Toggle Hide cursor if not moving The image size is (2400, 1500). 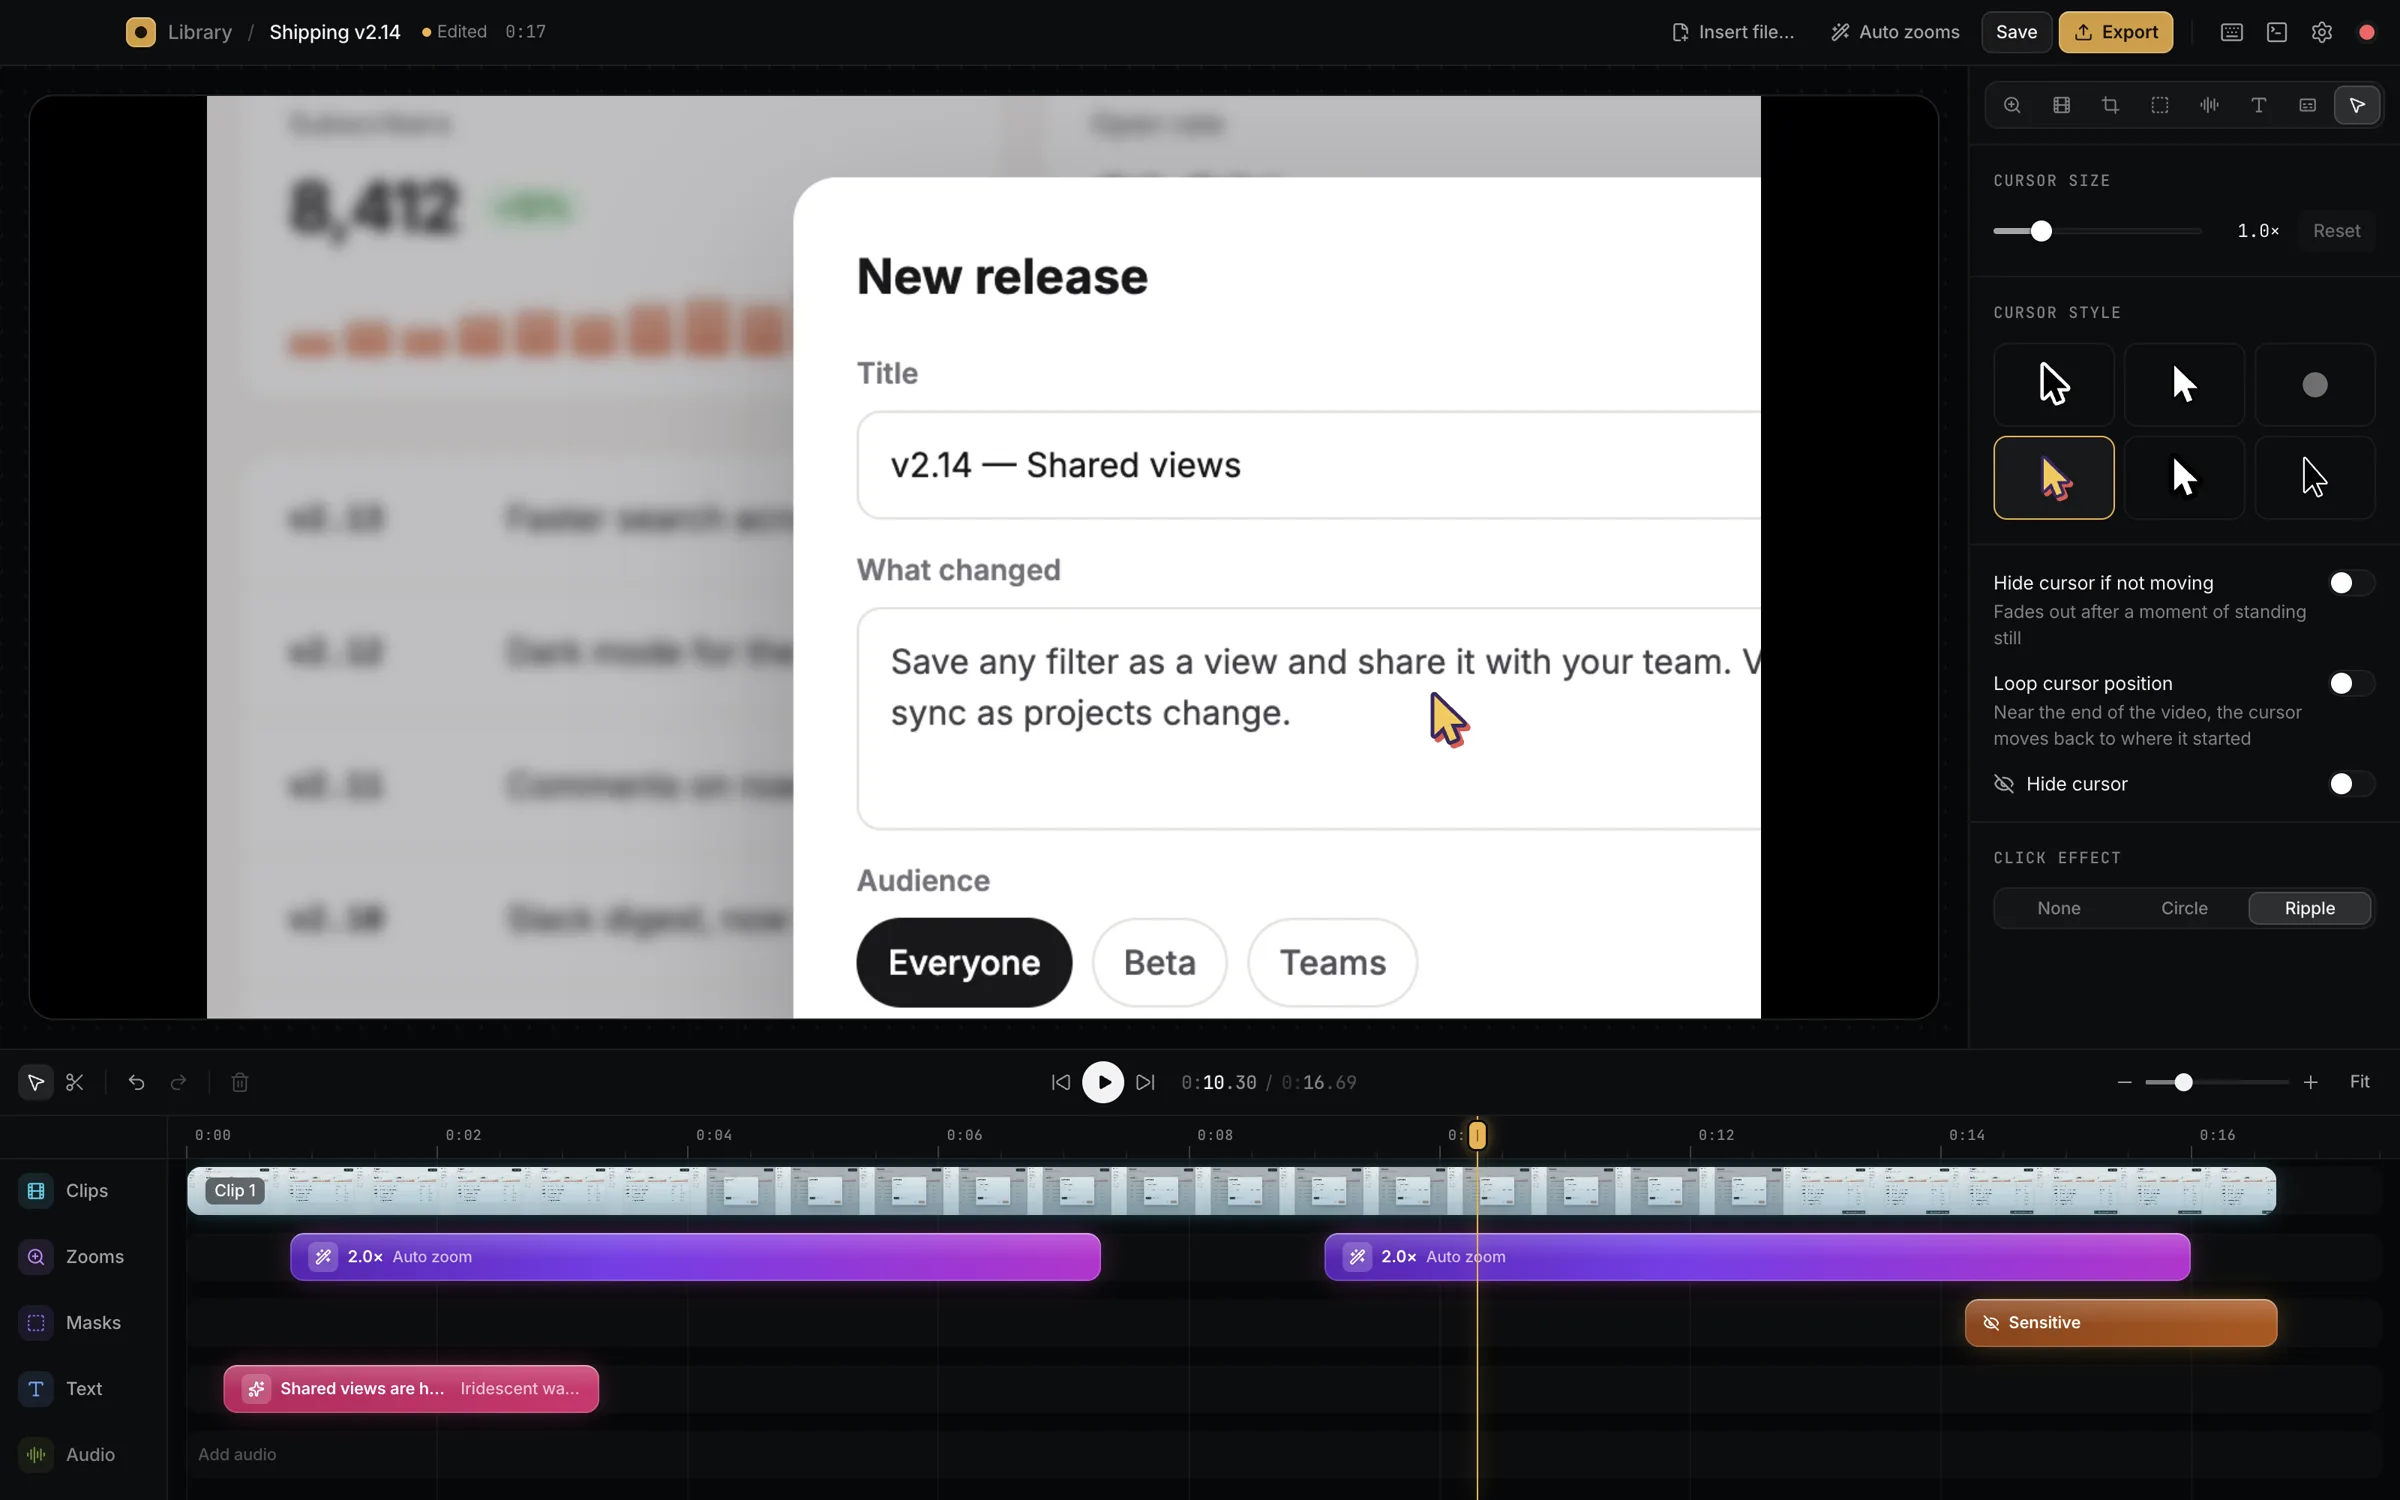(x=2350, y=583)
